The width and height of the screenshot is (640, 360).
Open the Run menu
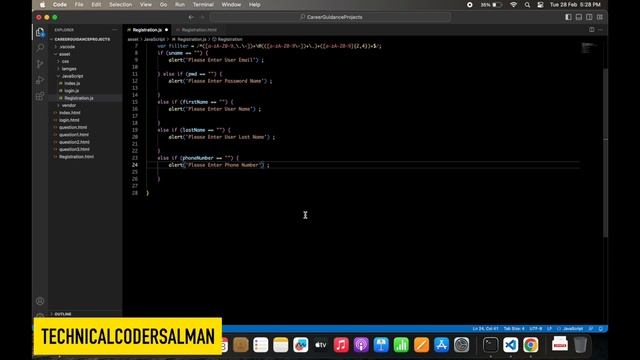180,5
